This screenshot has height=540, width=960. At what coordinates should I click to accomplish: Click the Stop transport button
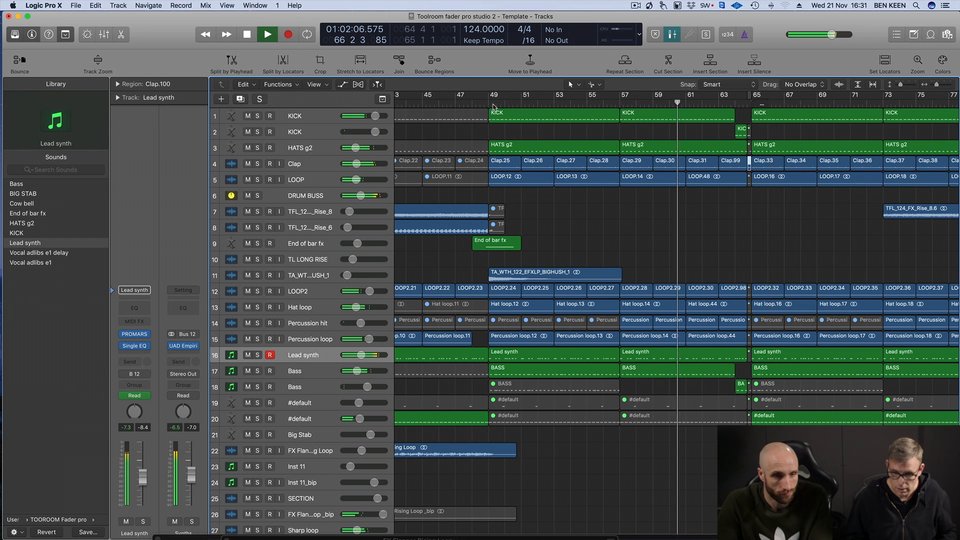[247, 34]
